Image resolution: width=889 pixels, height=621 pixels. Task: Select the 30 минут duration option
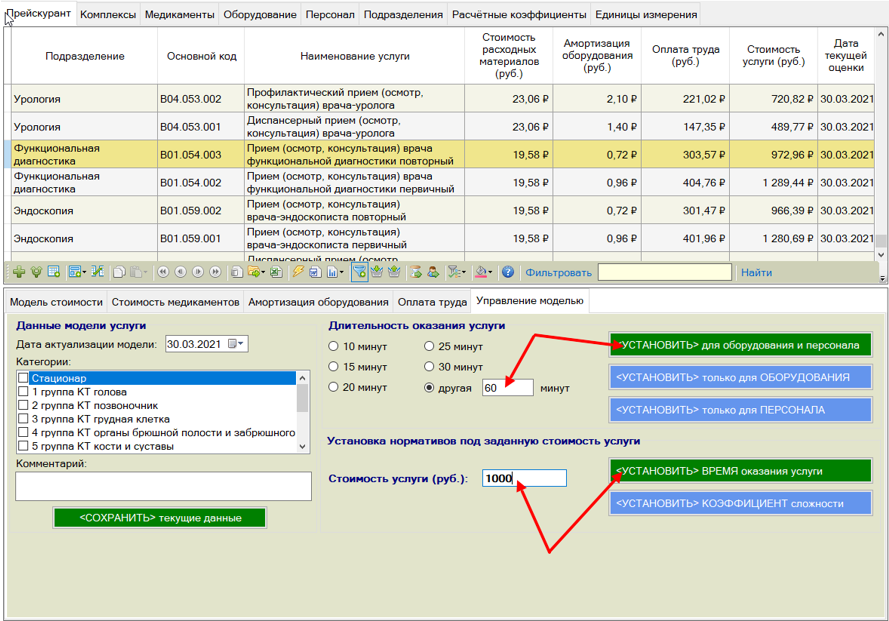(431, 367)
